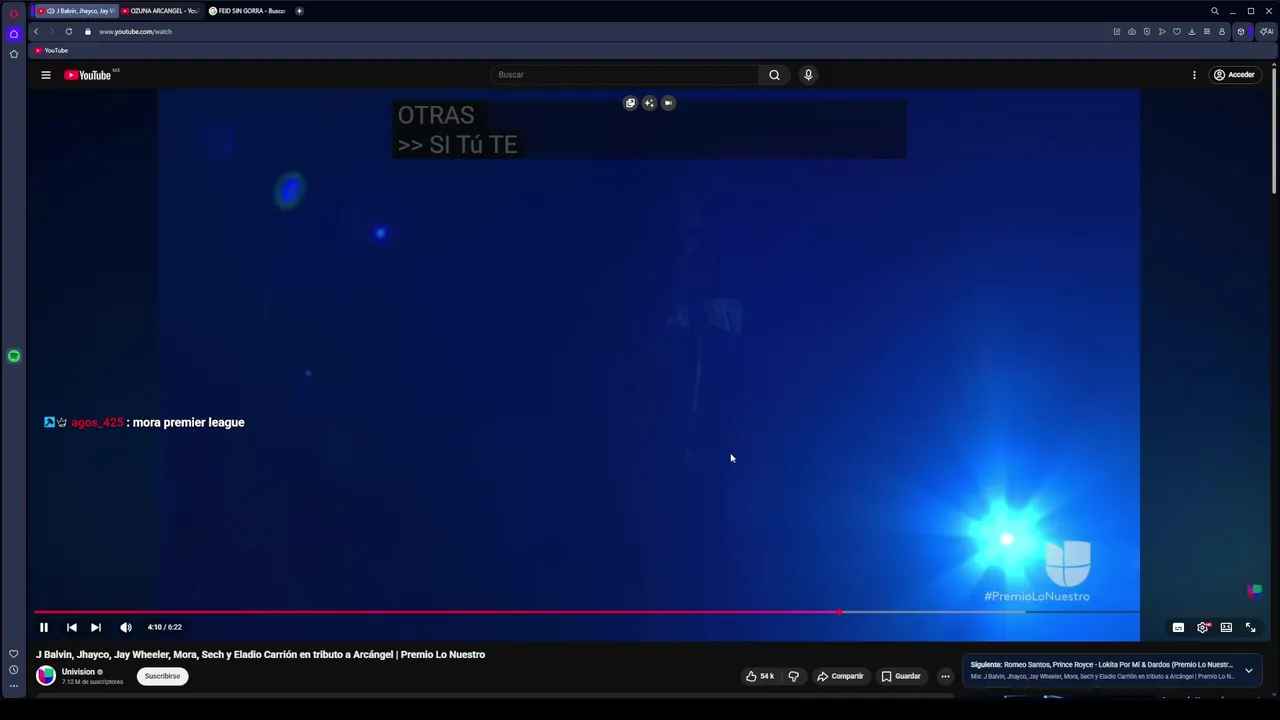
Task: Open player settings gear
Action: point(1203,627)
